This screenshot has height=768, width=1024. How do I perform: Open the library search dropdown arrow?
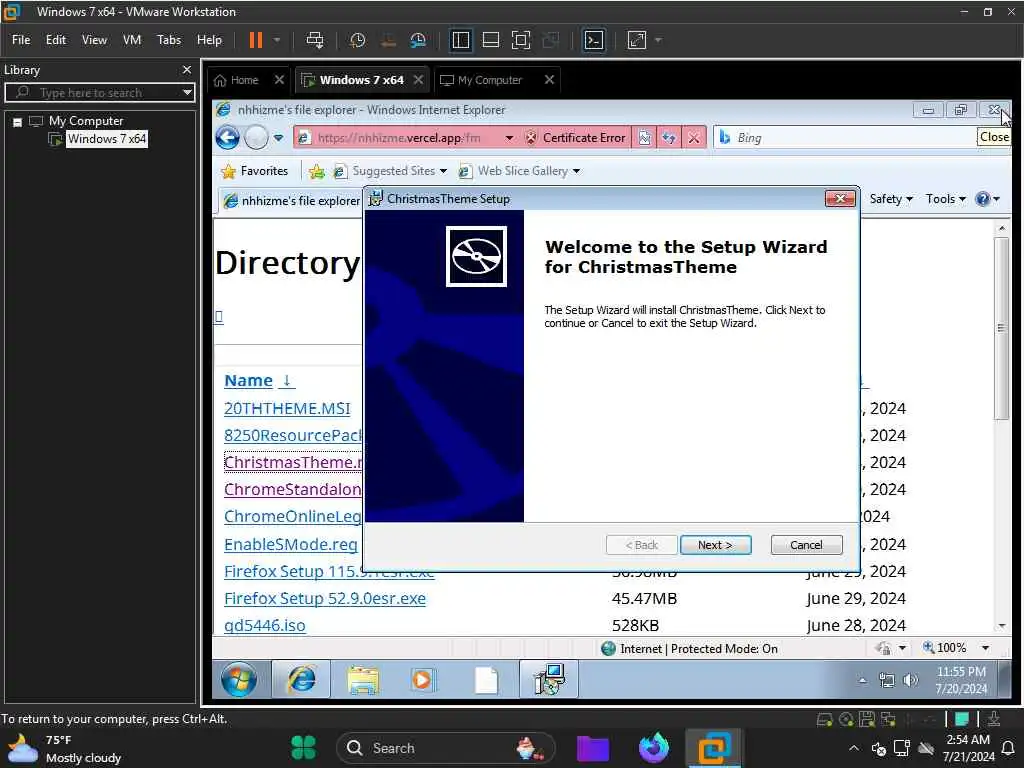[x=187, y=93]
